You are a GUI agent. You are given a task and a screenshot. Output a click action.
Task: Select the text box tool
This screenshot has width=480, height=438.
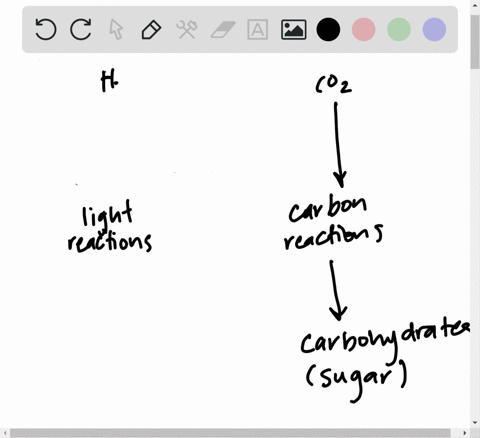258,30
